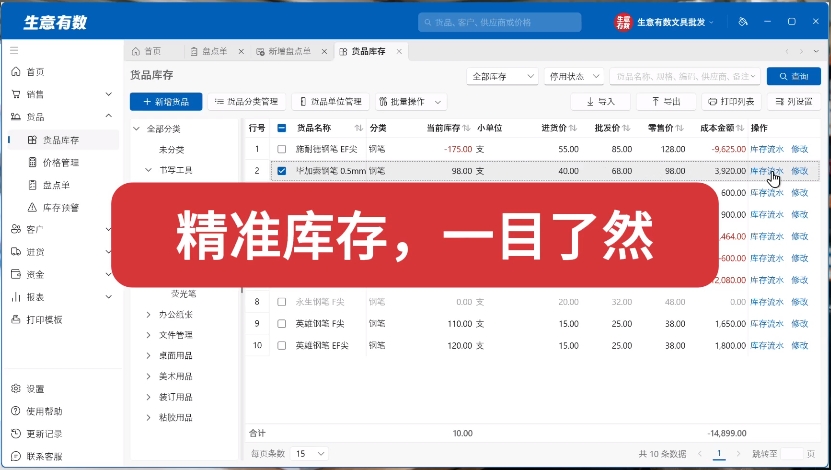
Task: Check the row 8 永生钢笔 F尖 checkbox
Action: 281,302
